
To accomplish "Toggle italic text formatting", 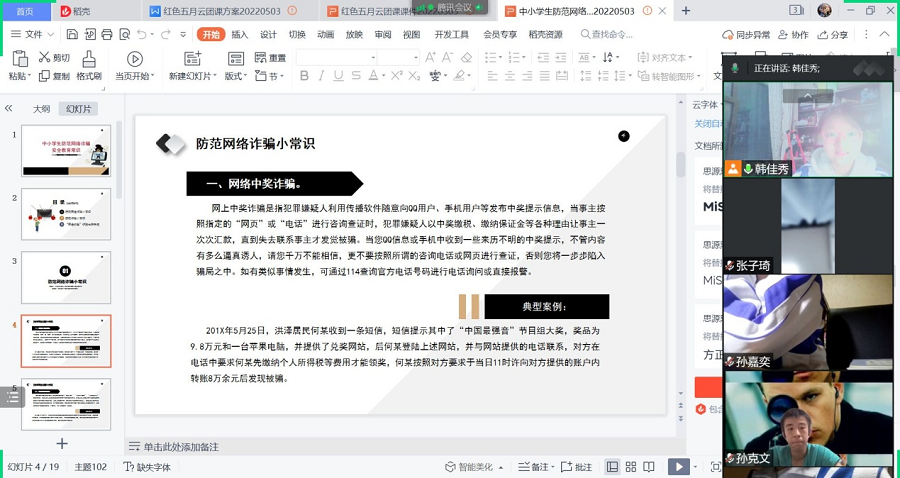I will pyautogui.click(x=321, y=76).
